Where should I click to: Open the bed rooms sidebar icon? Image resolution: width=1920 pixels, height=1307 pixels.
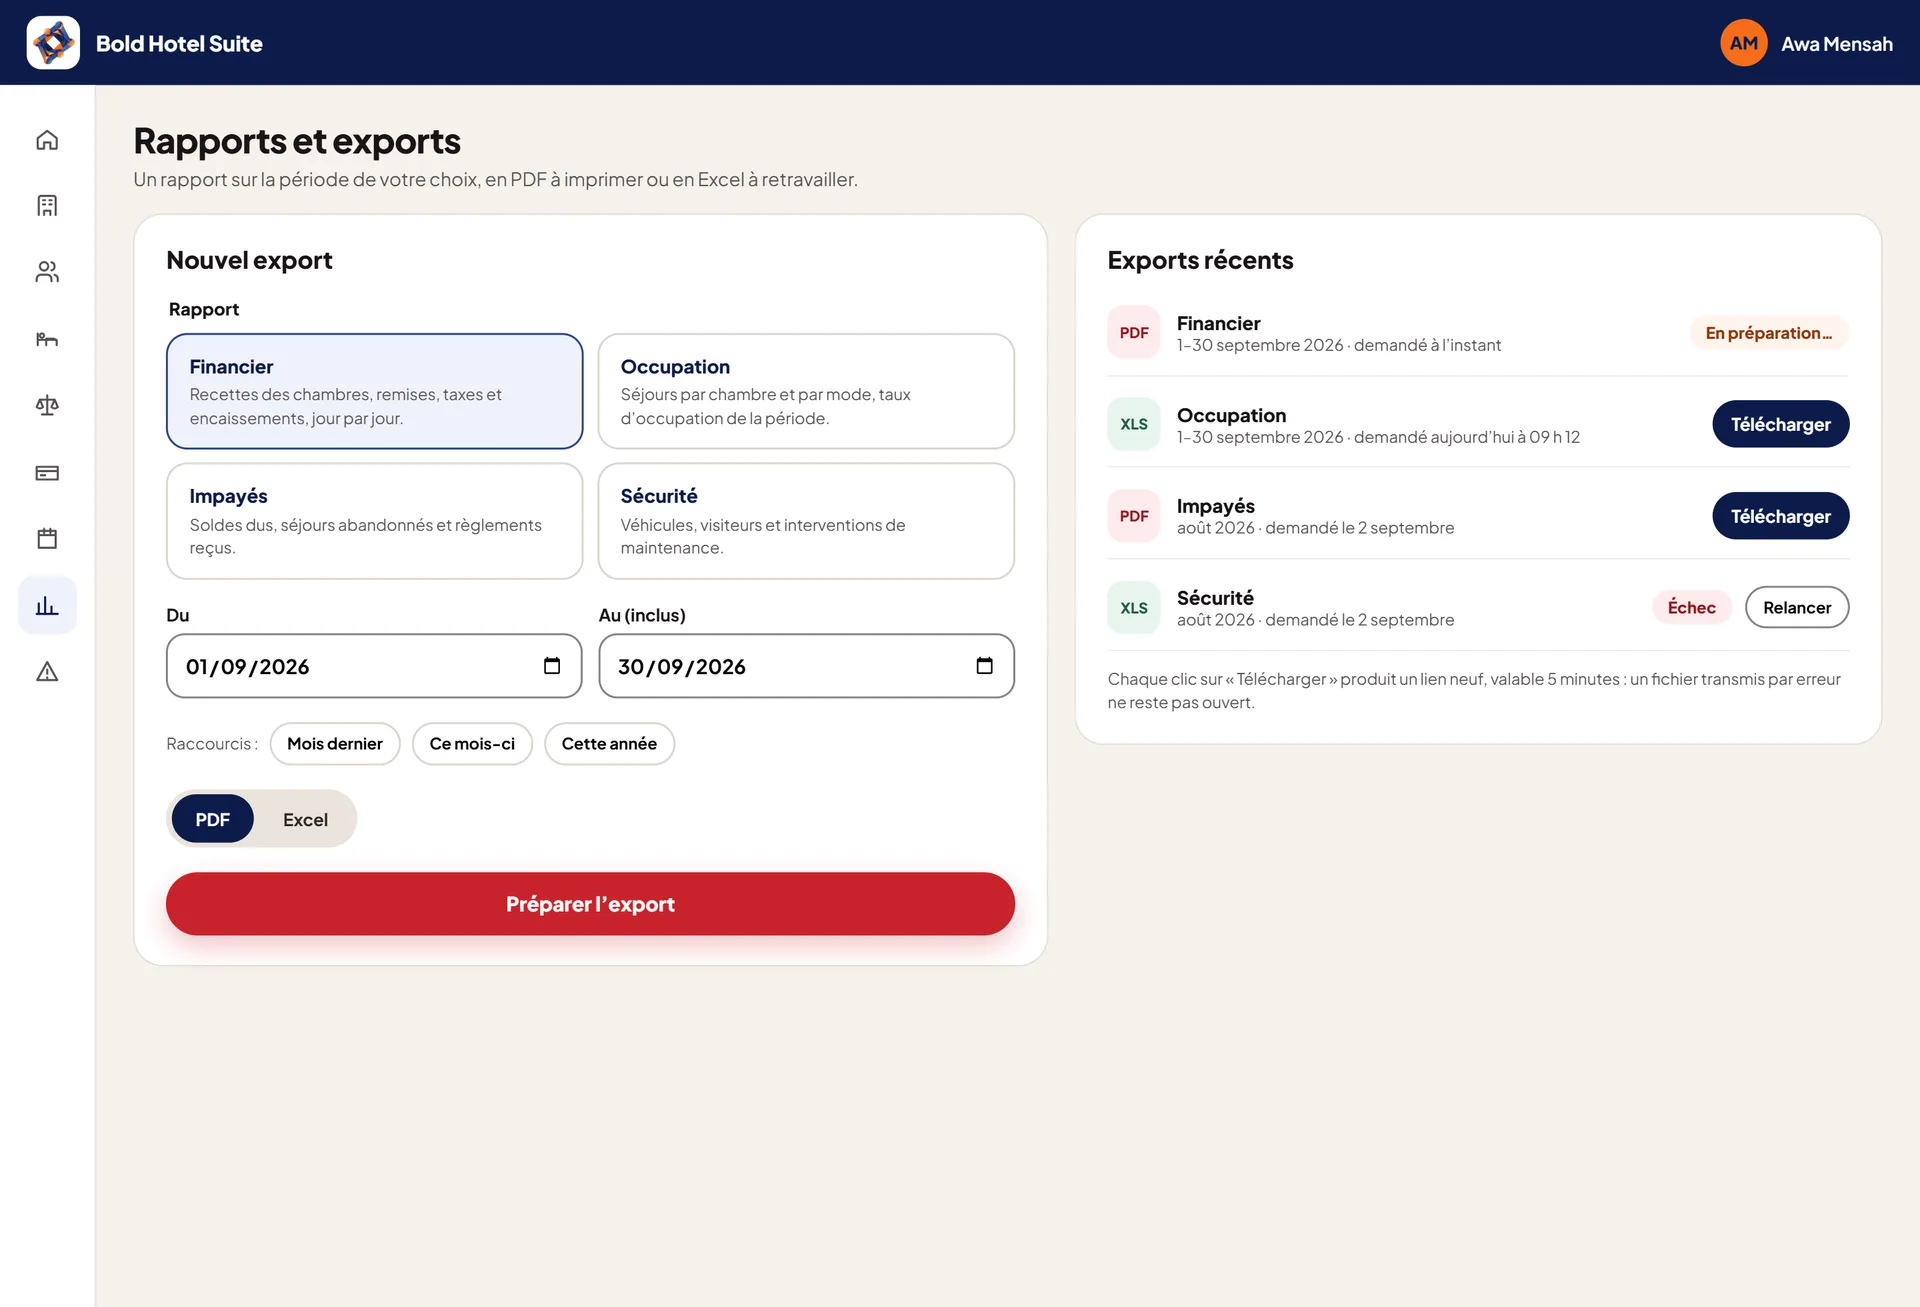pyautogui.click(x=47, y=339)
